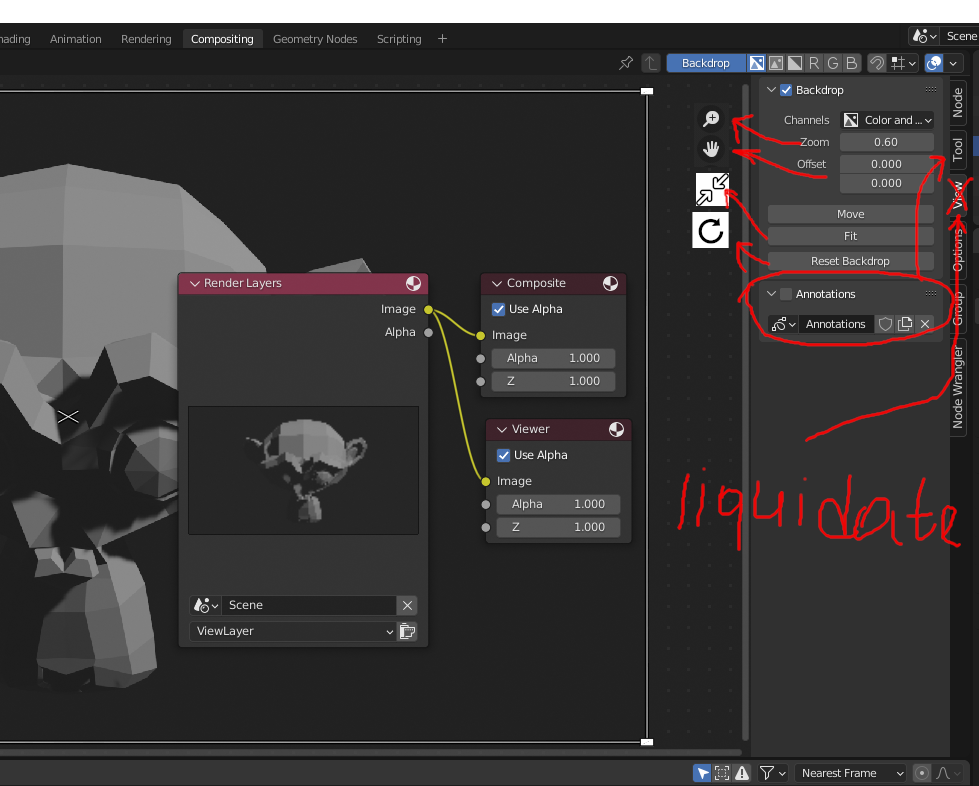Click the pan hand gizmo icon
This screenshot has height=786, width=979.
(711, 149)
